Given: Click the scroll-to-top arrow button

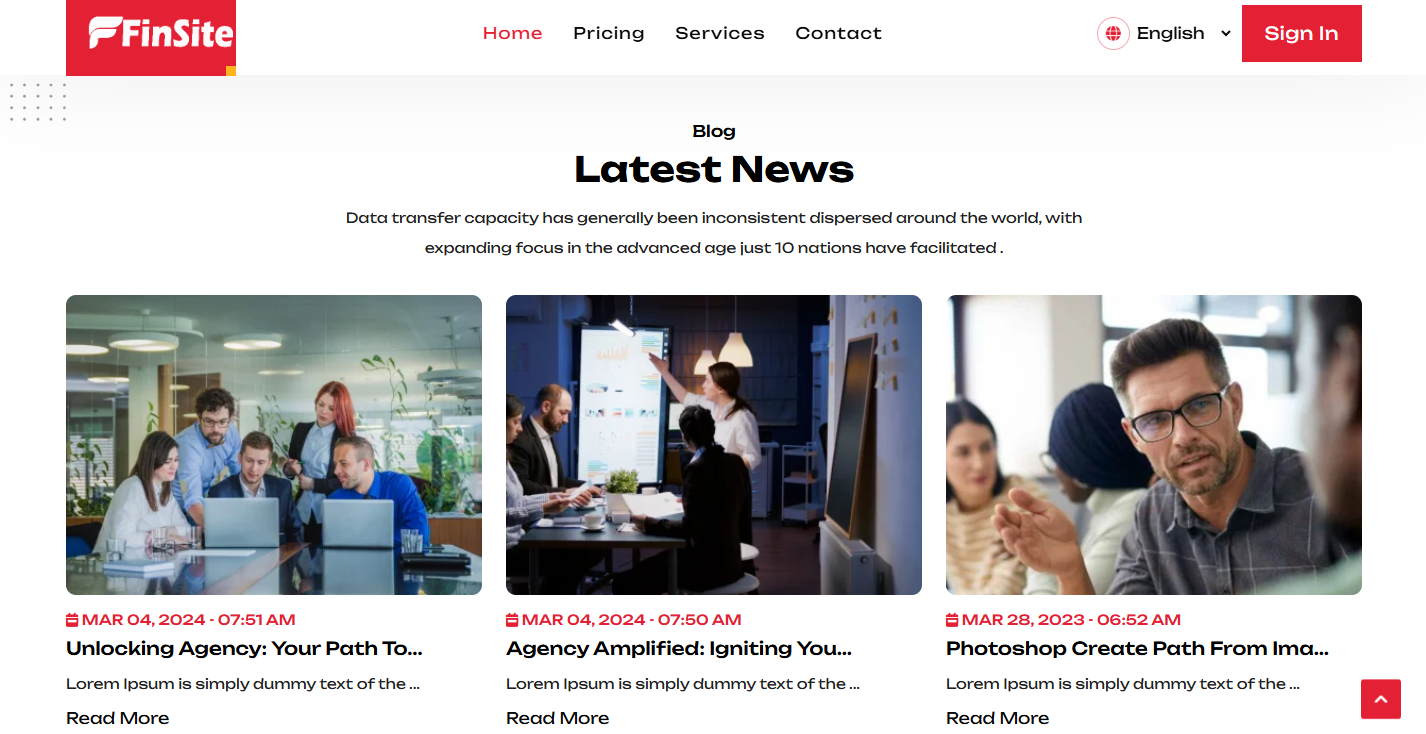Looking at the screenshot, I should [x=1381, y=699].
